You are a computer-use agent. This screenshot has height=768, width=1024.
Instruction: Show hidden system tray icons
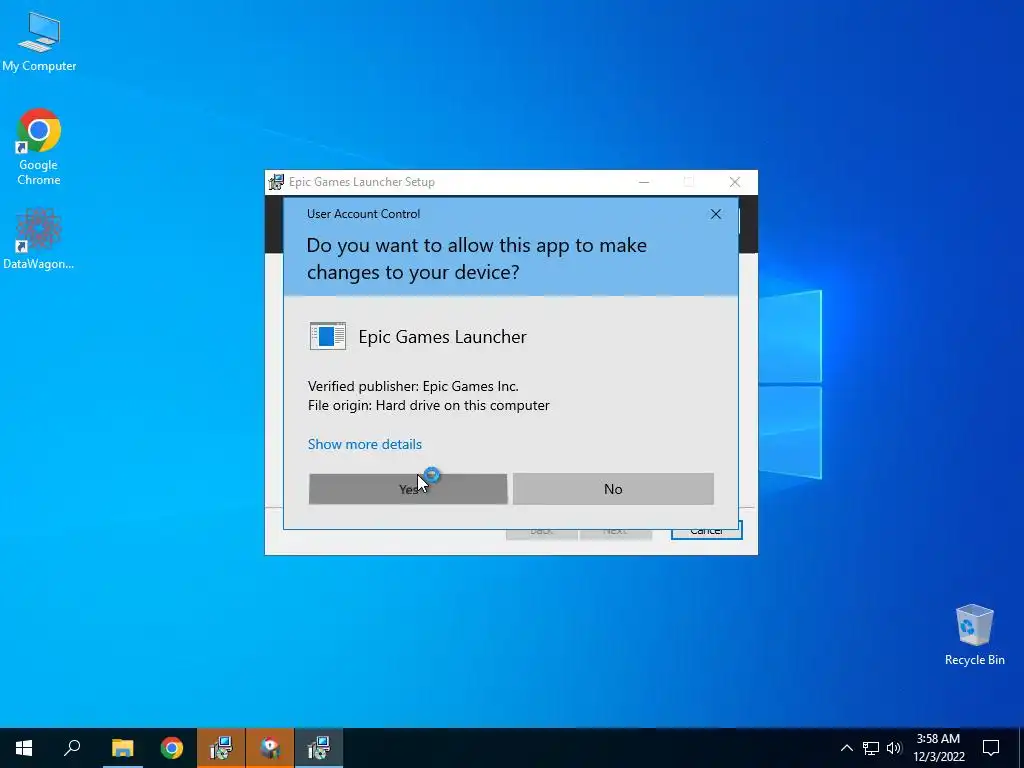point(846,748)
